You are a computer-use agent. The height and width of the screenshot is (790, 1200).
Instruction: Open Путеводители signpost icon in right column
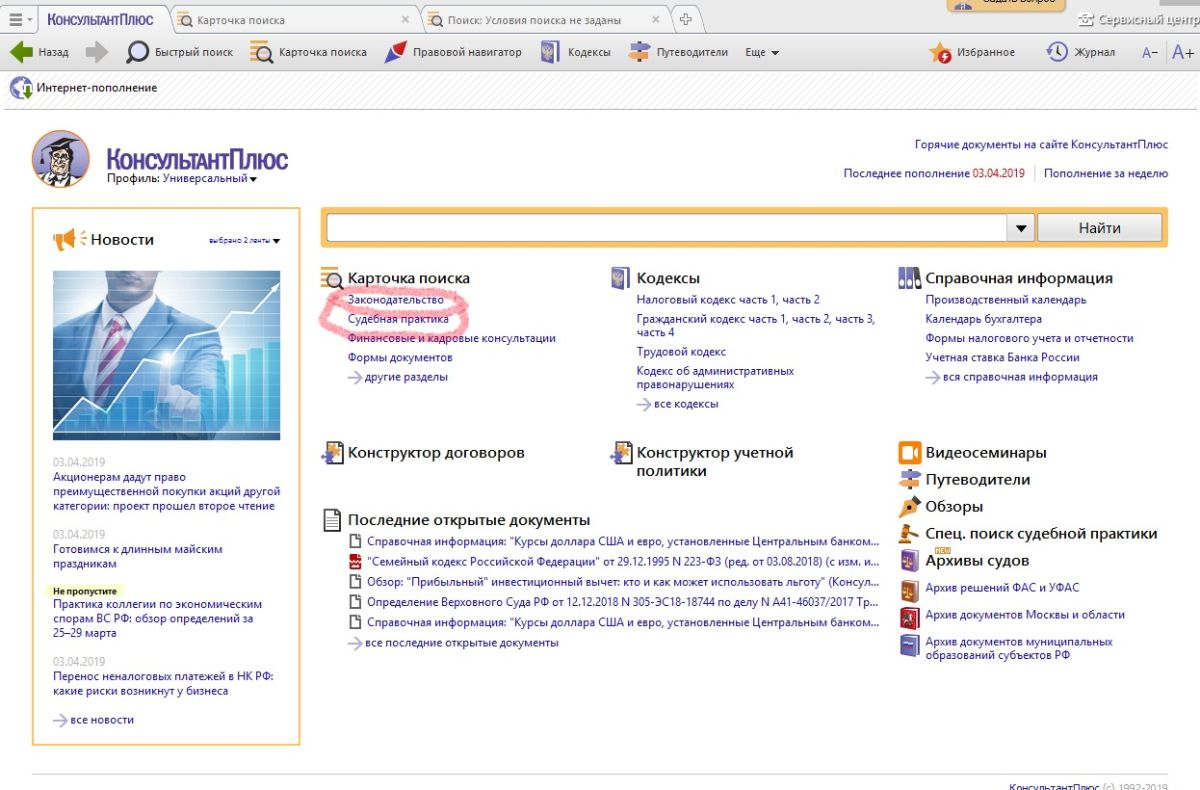pyautogui.click(x=909, y=480)
